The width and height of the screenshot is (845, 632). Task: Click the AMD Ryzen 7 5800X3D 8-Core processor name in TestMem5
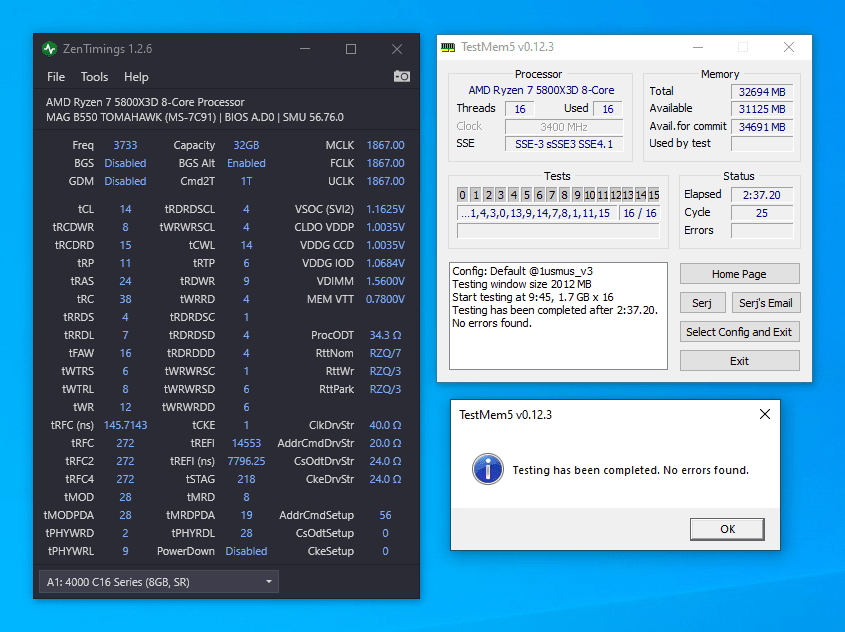tap(541, 91)
